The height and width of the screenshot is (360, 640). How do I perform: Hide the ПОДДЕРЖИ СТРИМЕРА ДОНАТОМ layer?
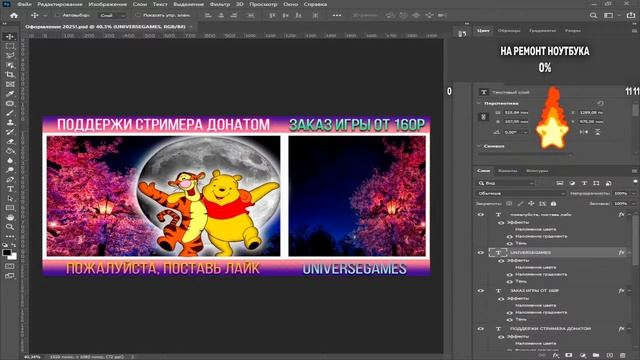tap(481, 329)
